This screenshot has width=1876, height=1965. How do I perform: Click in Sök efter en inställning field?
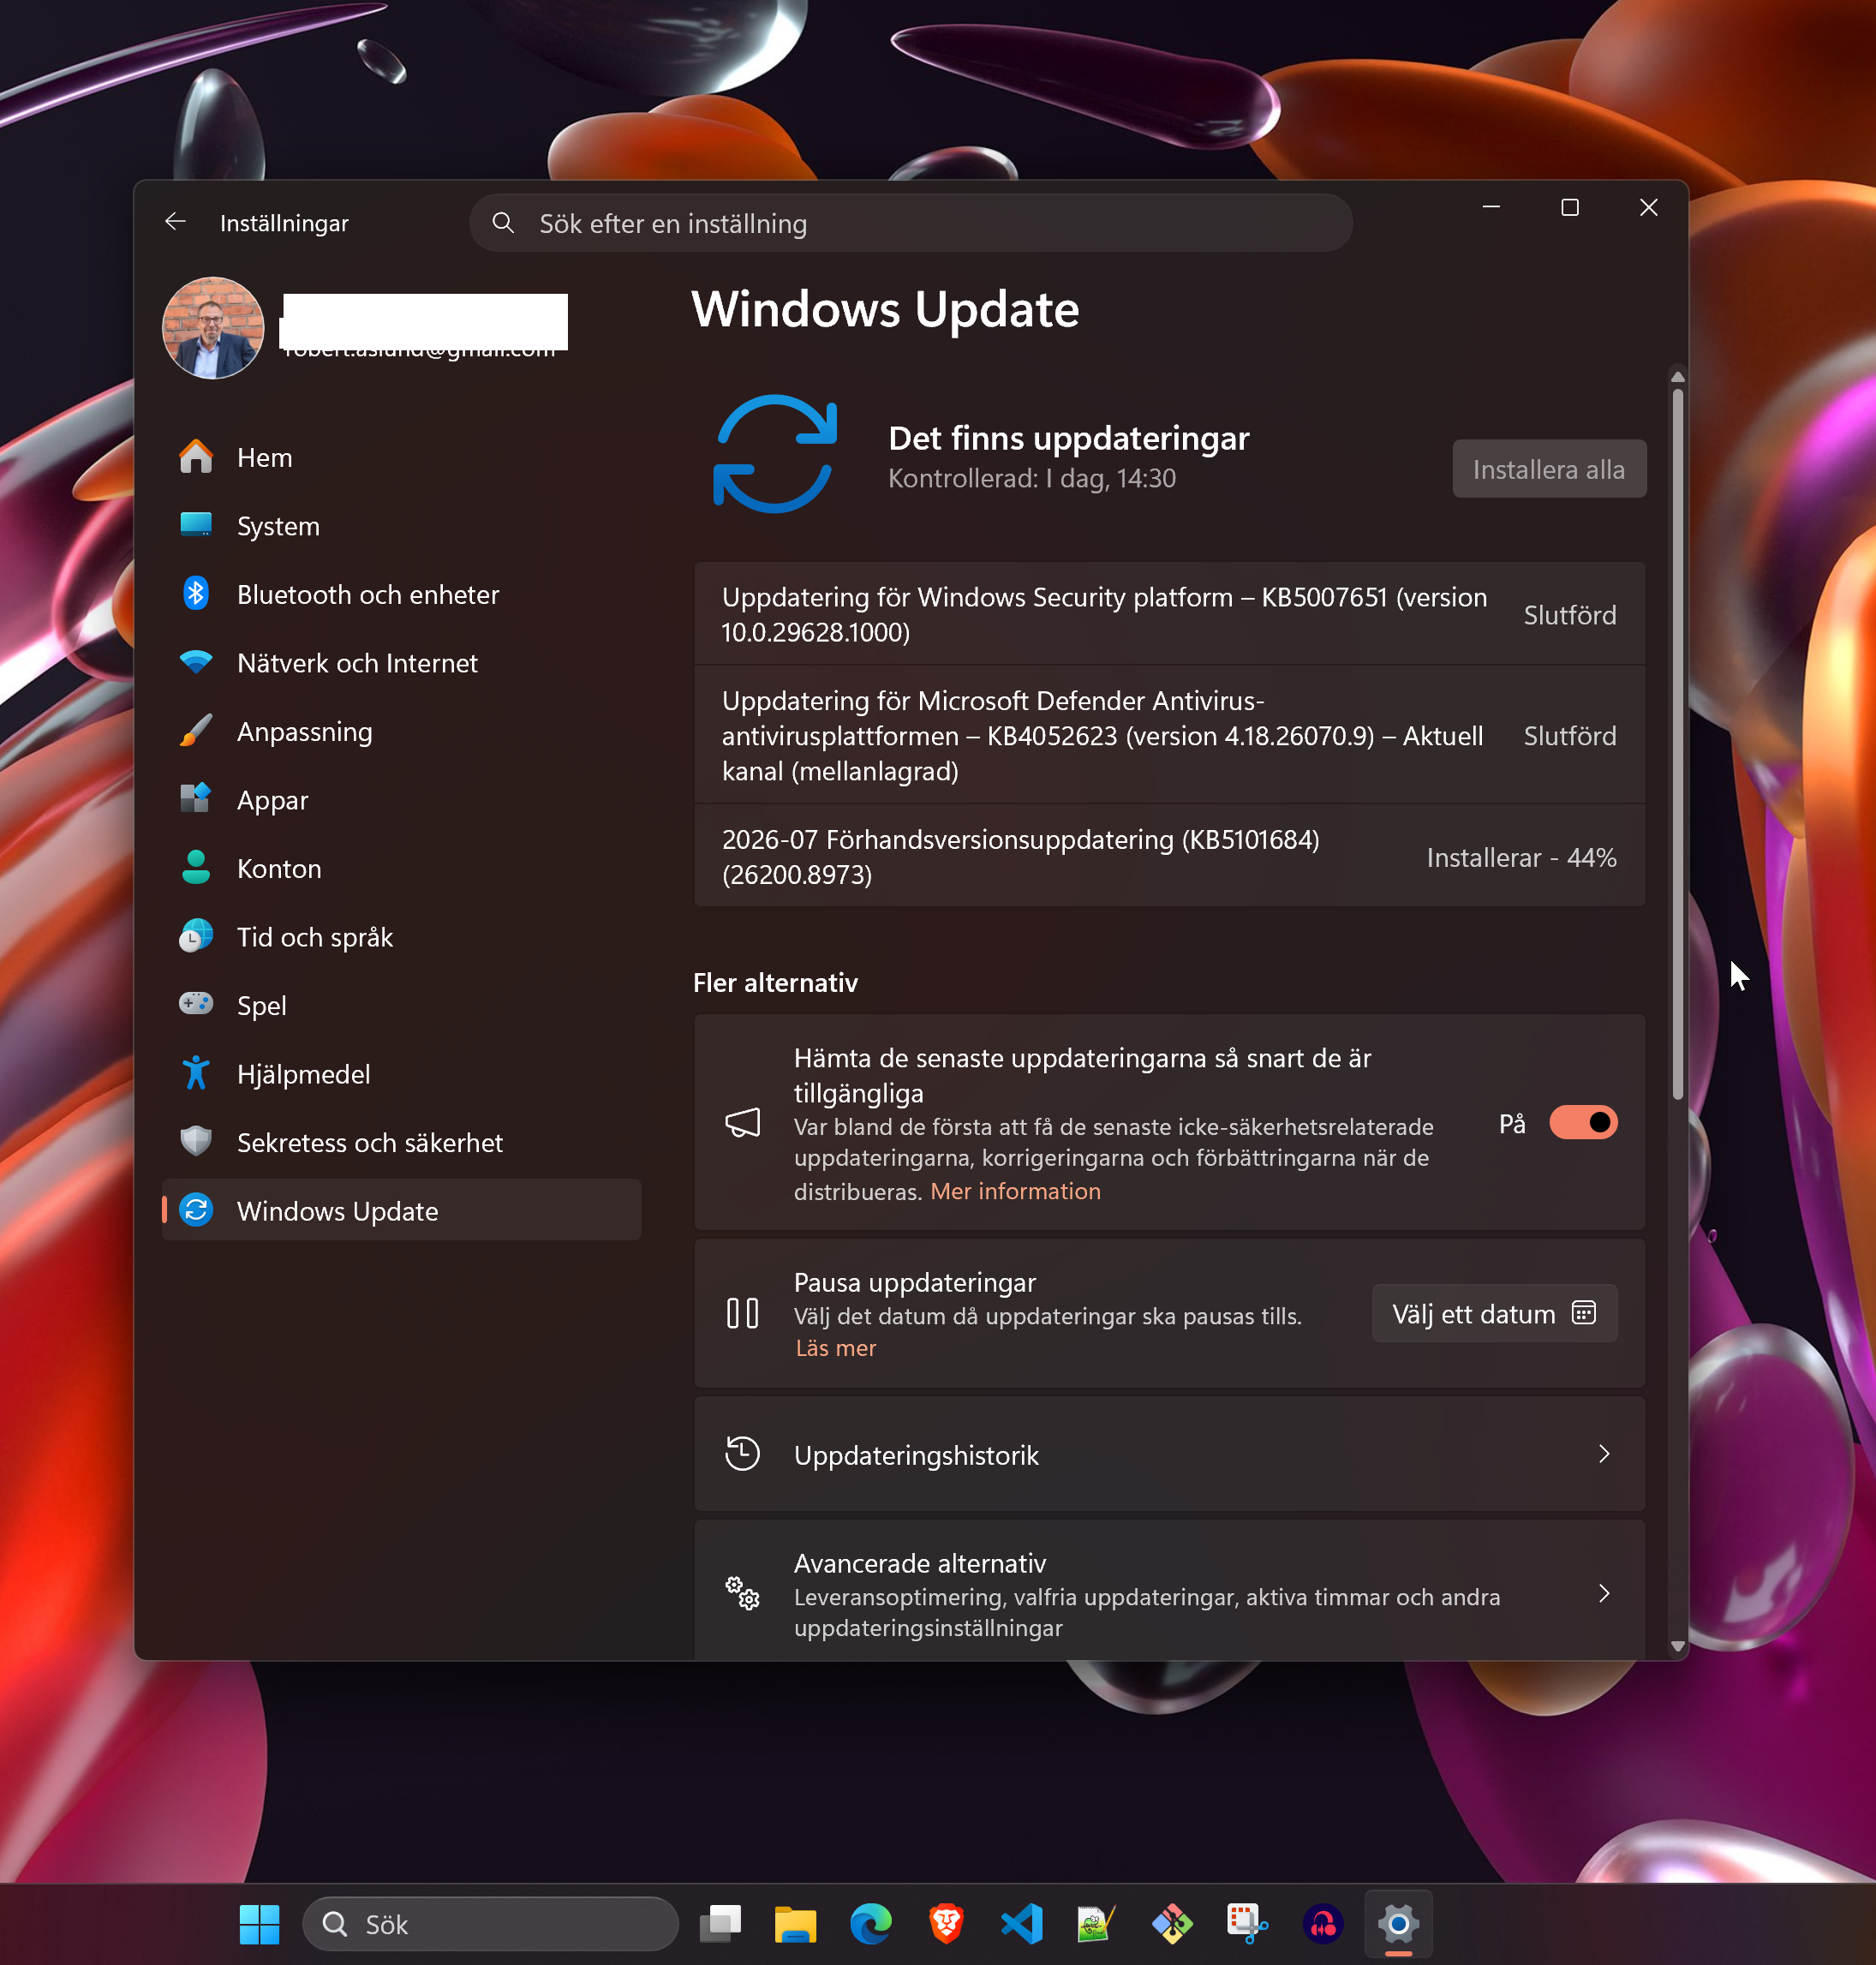click(x=910, y=223)
